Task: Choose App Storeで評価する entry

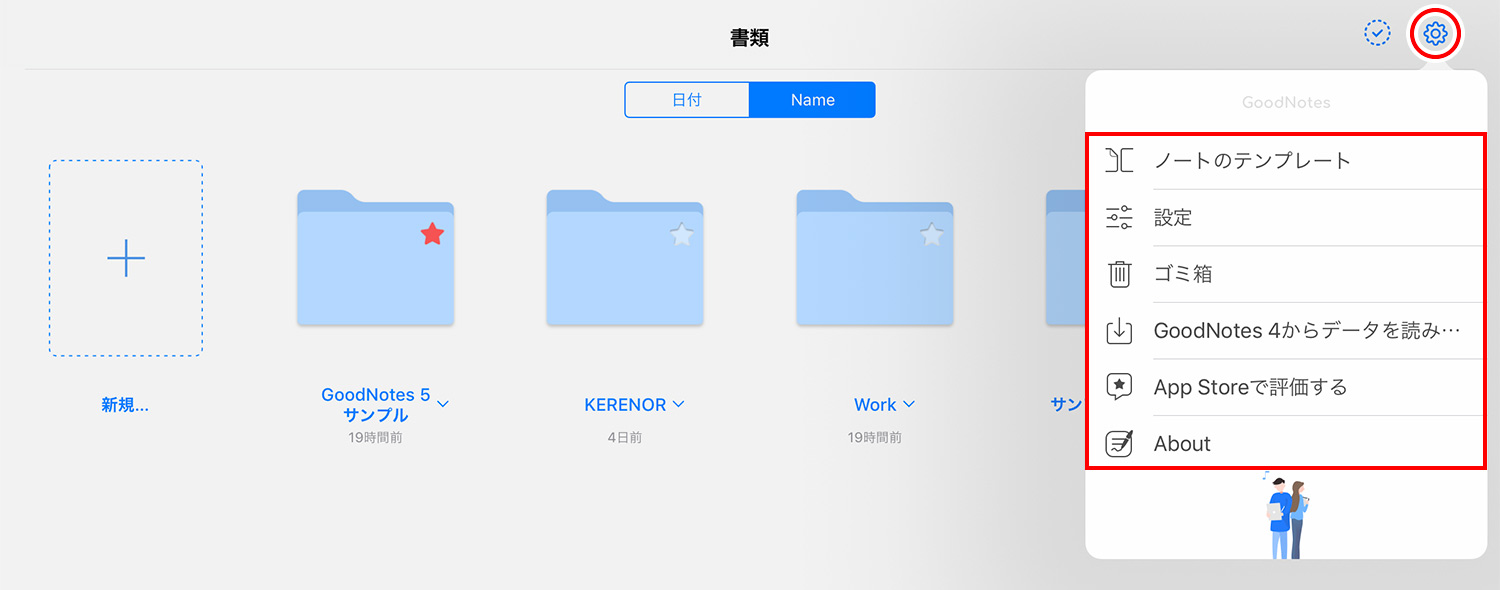Action: pyautogui.click(x=1286, y=387)
